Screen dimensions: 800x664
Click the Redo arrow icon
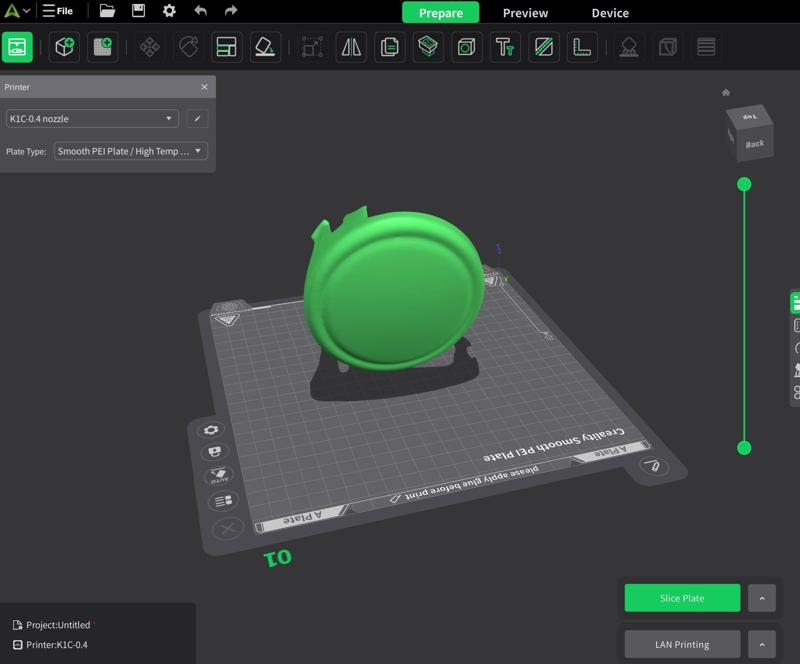(x=231, y=11)
